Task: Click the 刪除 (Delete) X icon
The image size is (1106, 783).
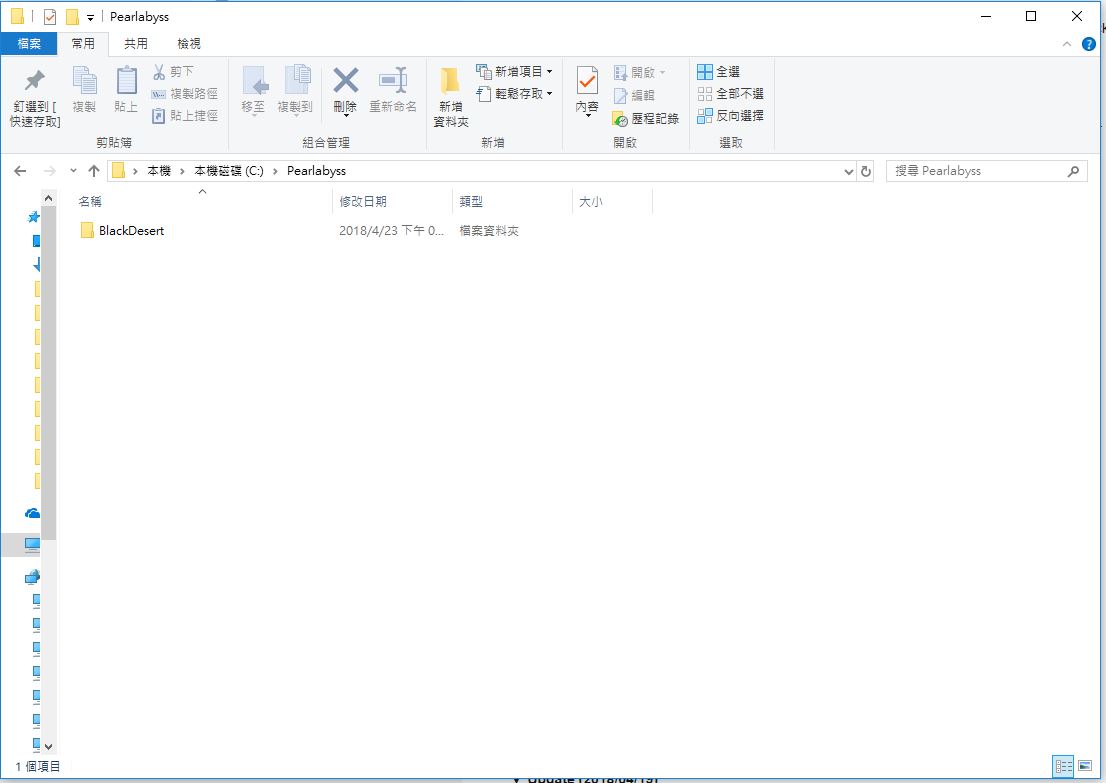Action: point(346,80)
